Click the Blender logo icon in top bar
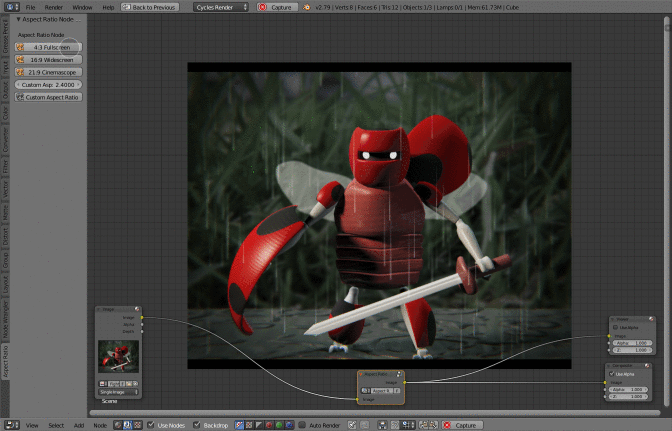Viewport: 672px width, 431px height. click(306, 7)
